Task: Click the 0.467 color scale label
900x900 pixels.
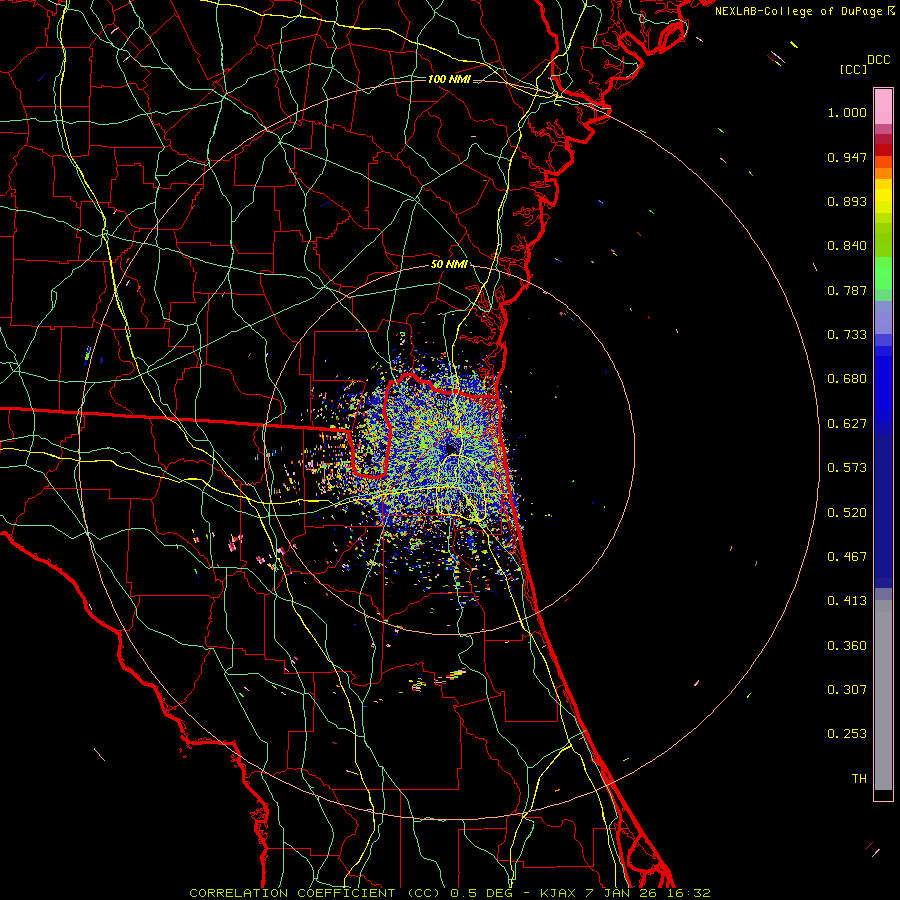Action: 847,557
